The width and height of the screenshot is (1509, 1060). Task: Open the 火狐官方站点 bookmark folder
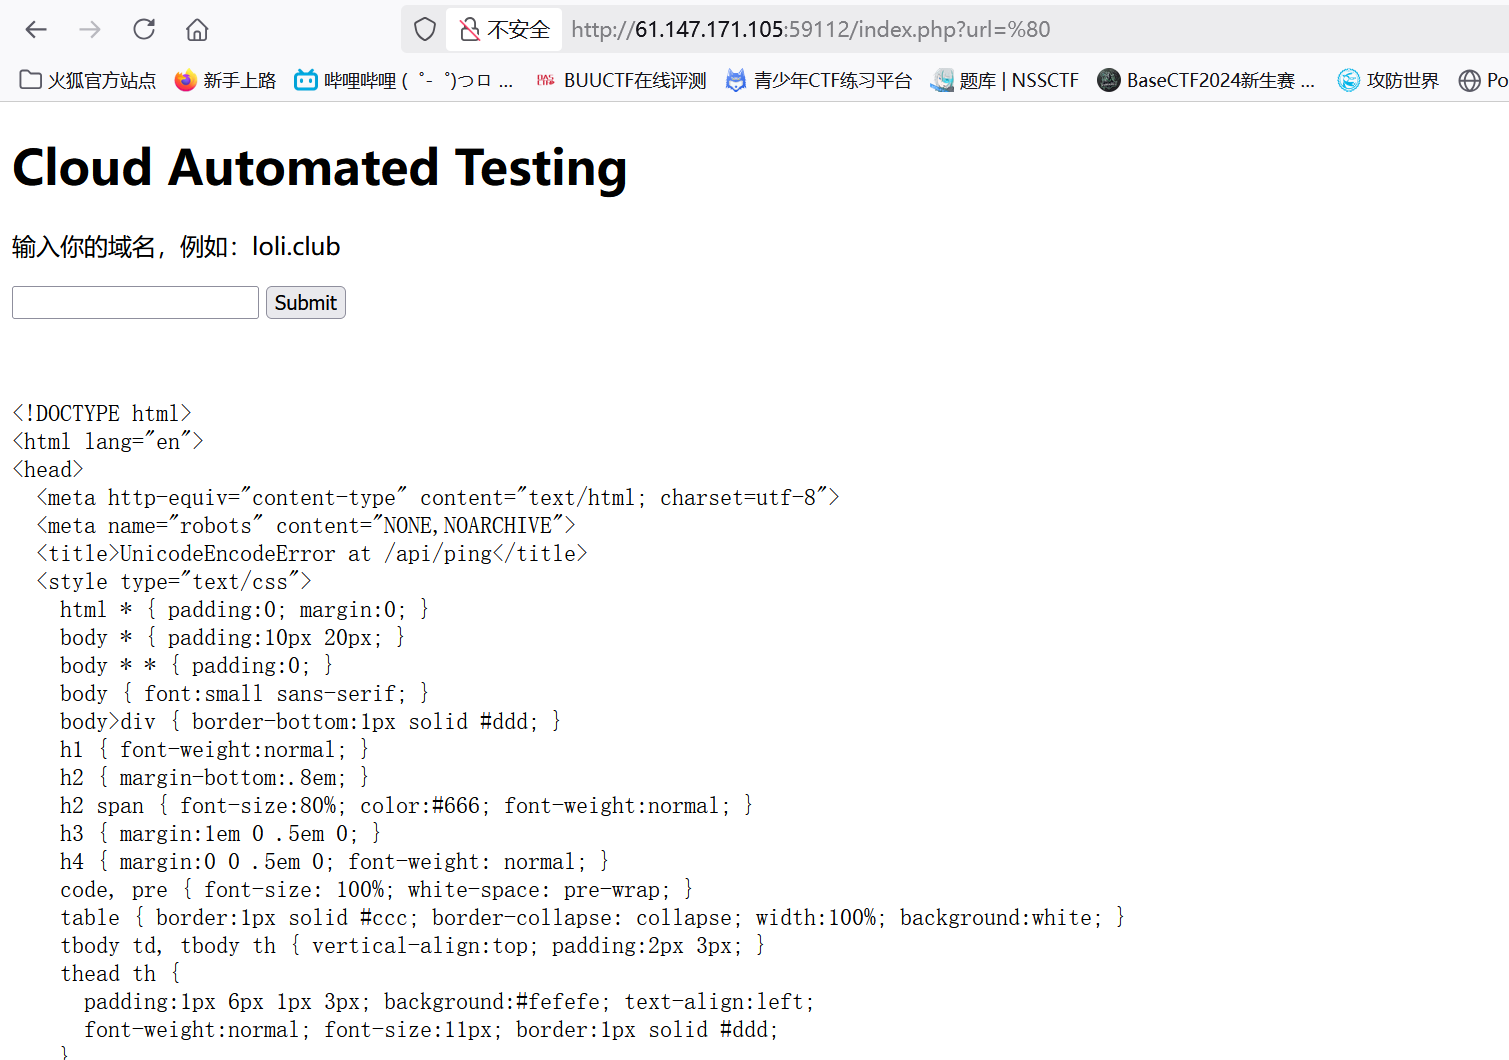(88, 80)
